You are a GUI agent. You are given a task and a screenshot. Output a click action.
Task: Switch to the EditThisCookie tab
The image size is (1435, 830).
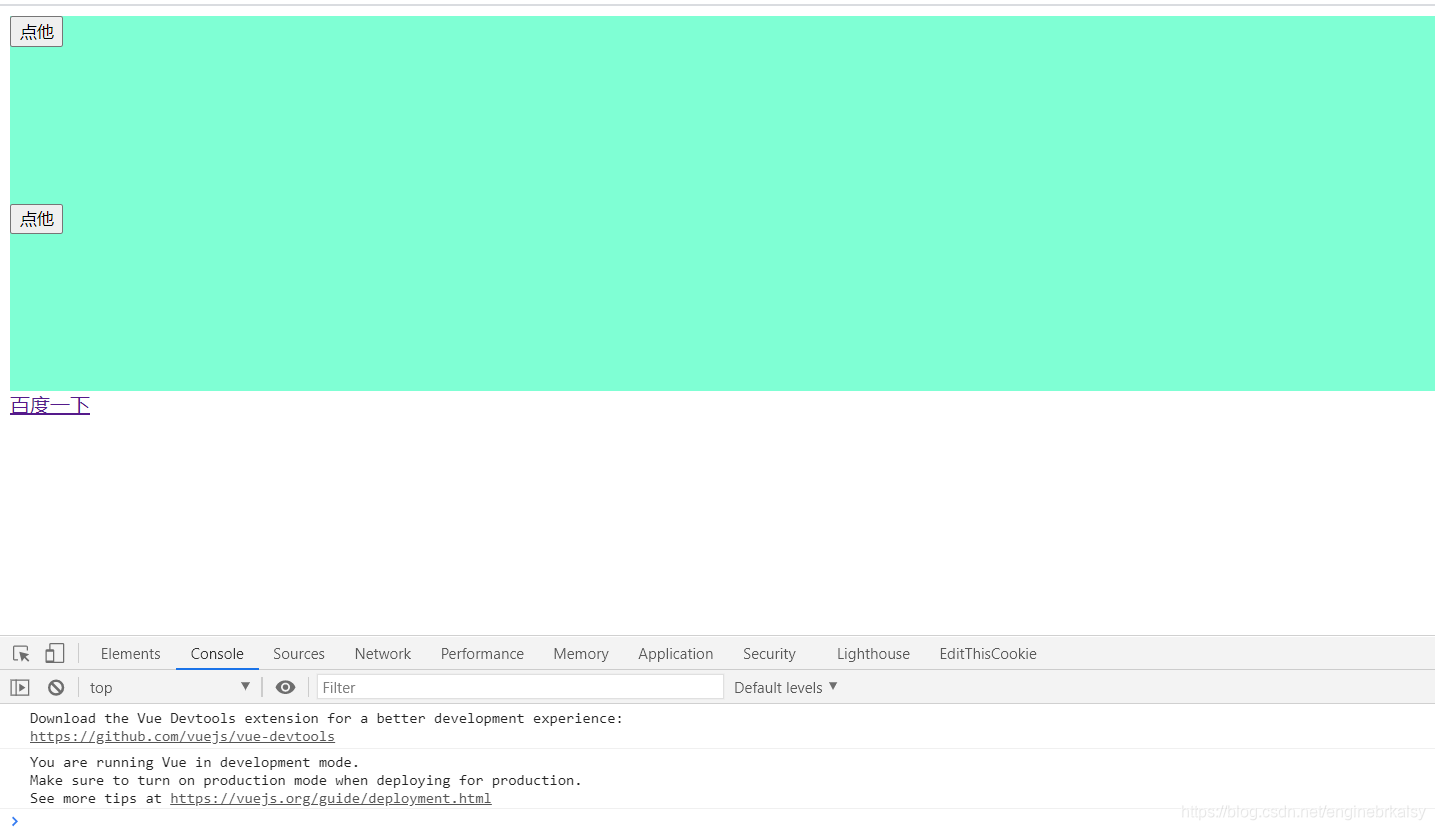[988, 654]
